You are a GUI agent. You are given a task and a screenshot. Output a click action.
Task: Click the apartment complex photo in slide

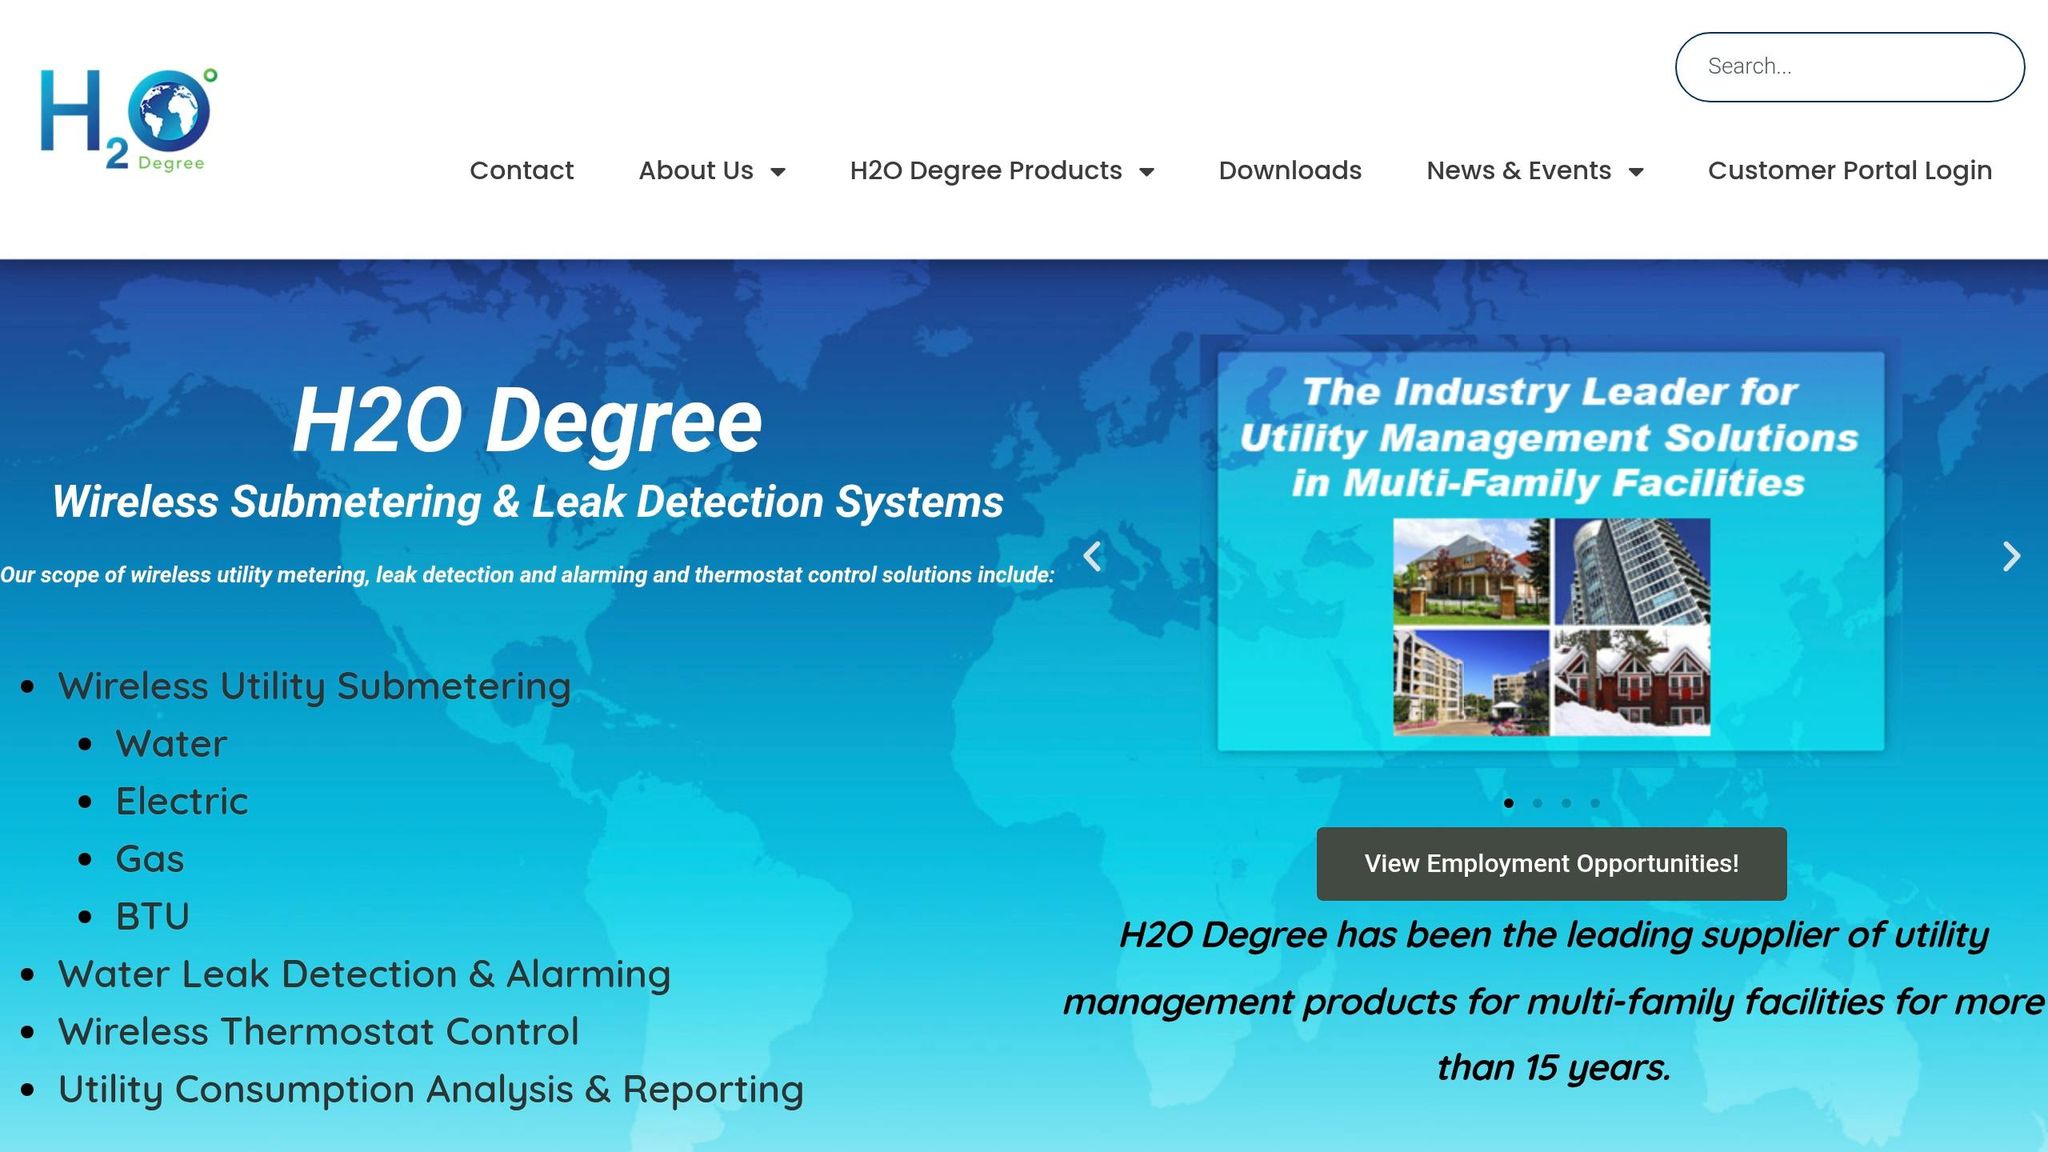coord(1471,682)
